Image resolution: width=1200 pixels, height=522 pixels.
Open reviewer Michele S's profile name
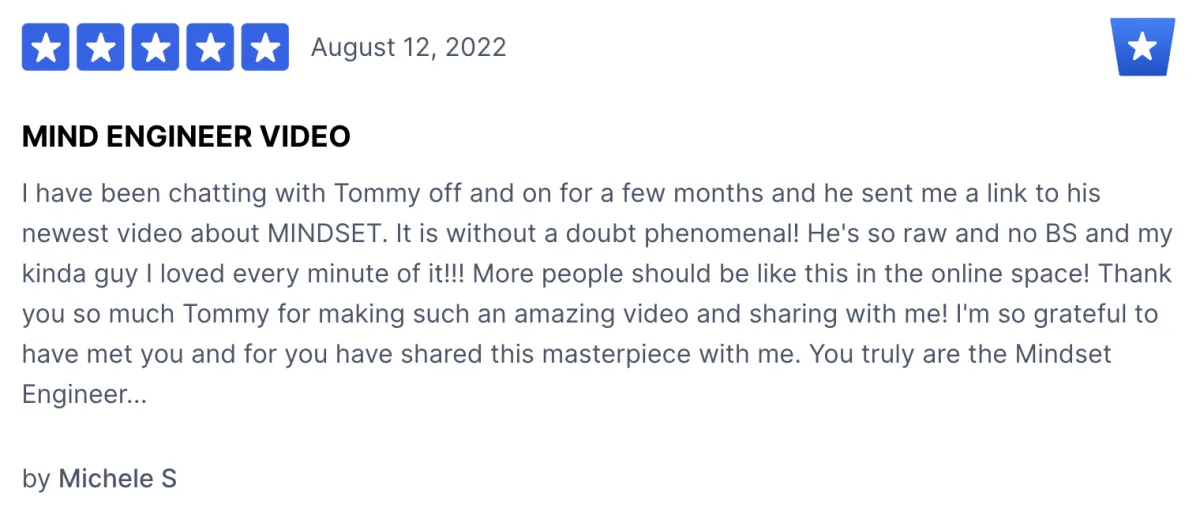[117, 478]
